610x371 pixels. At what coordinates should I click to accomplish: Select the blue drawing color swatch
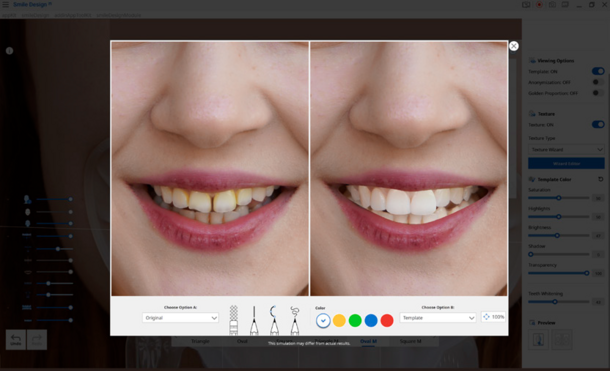371,320
